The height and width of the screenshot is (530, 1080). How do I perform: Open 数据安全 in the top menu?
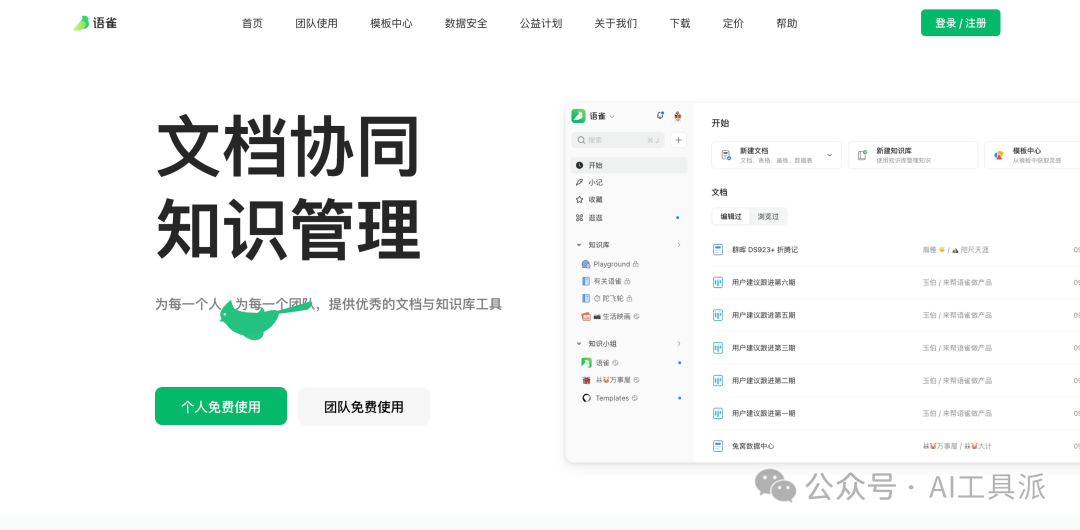[x=466, y=23]
